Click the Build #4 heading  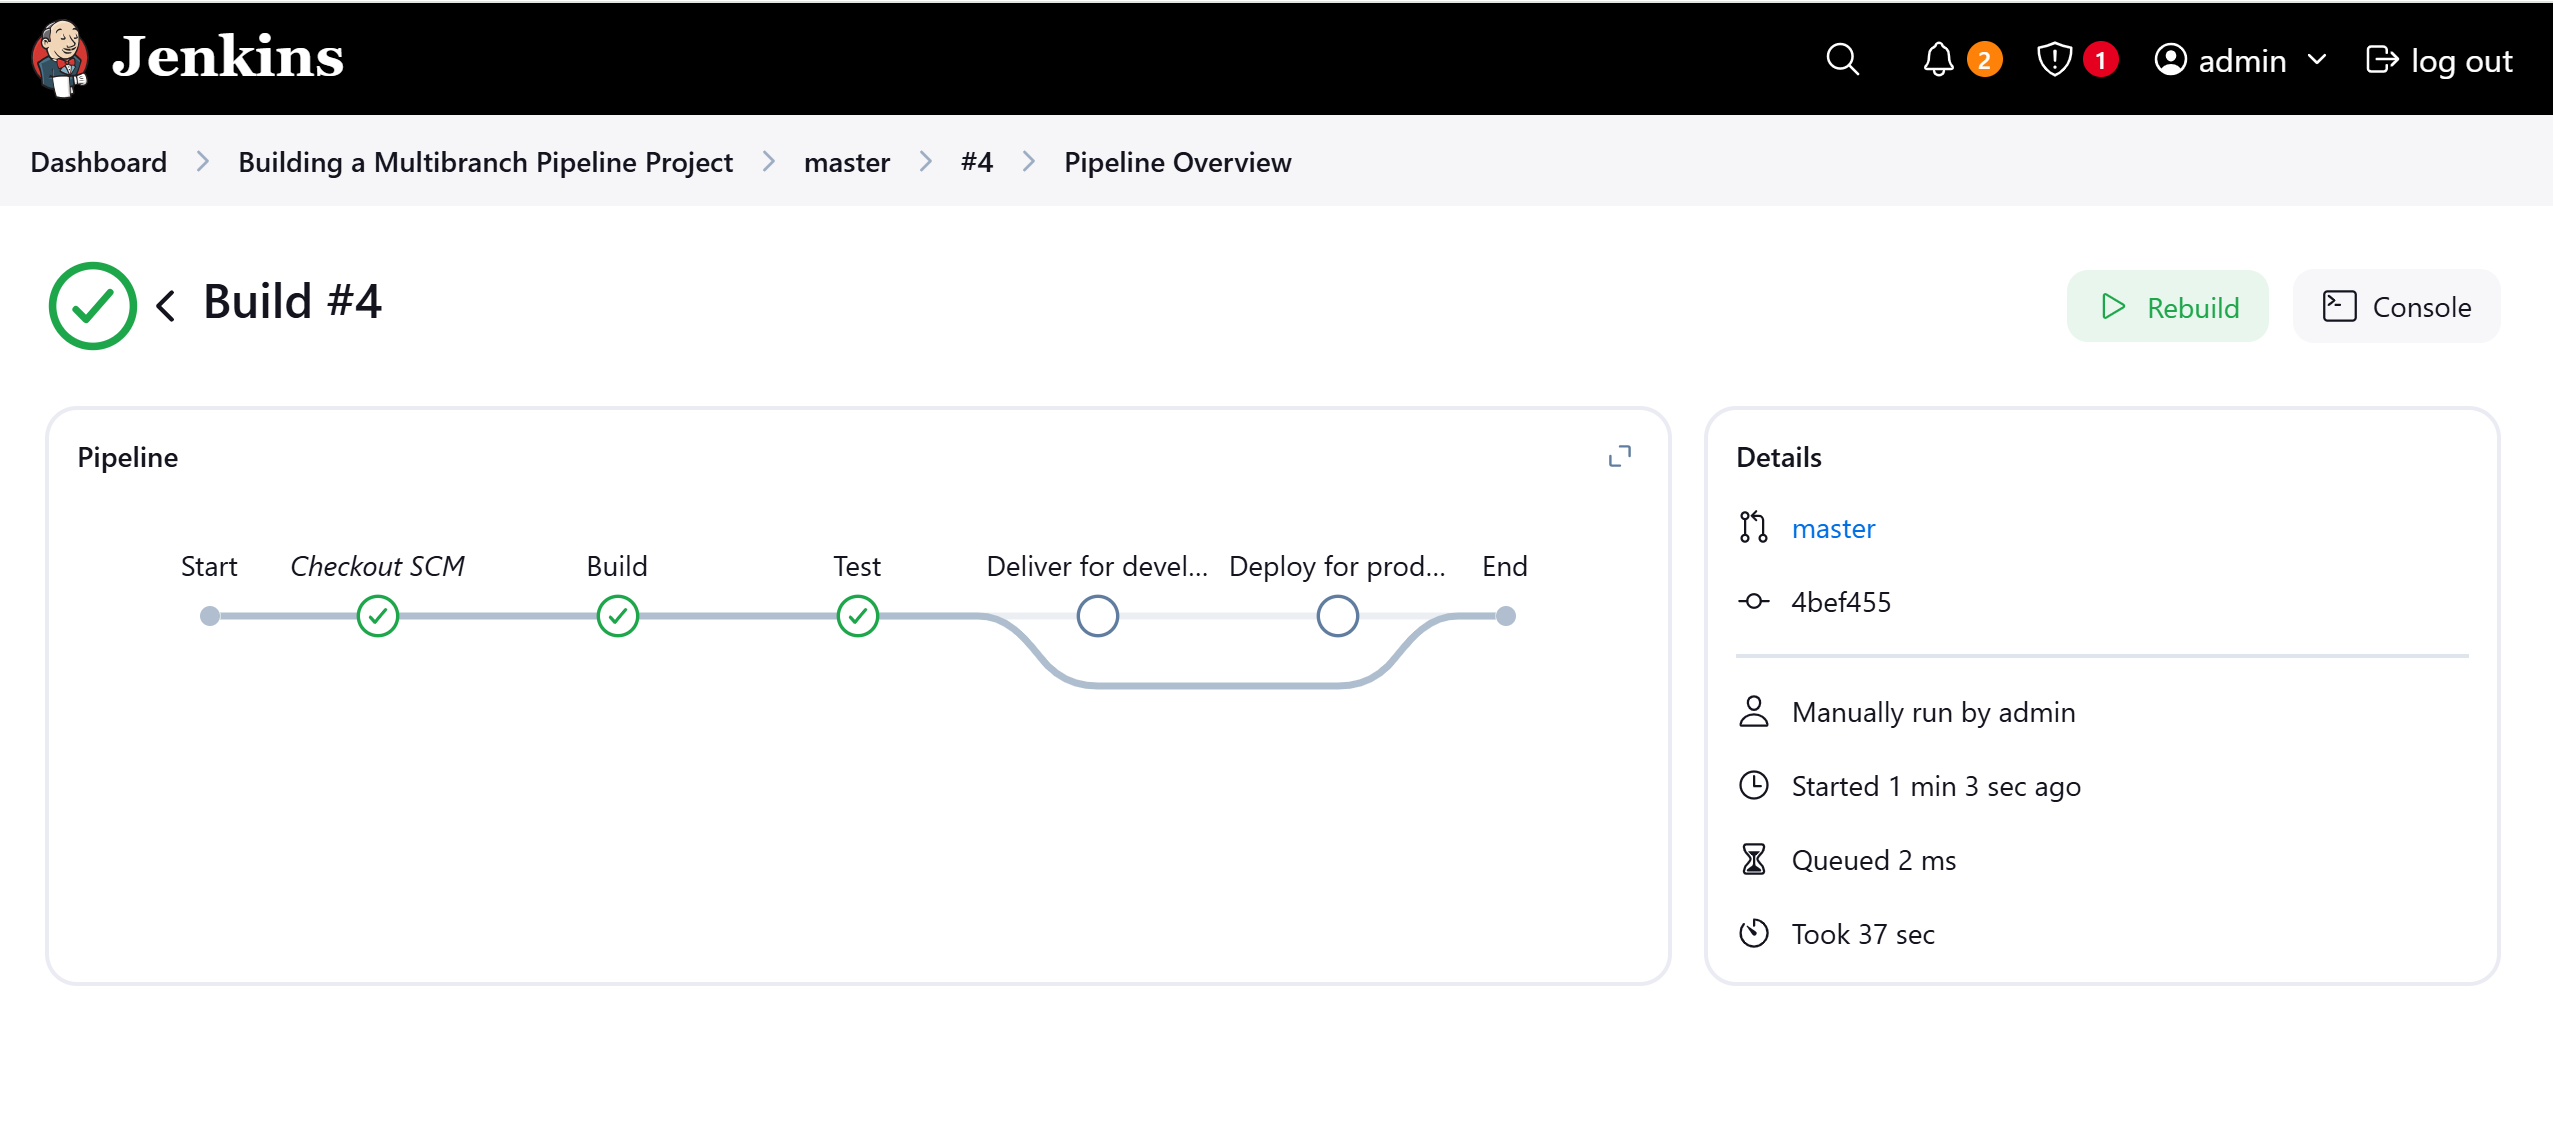(x=292, y=301)
